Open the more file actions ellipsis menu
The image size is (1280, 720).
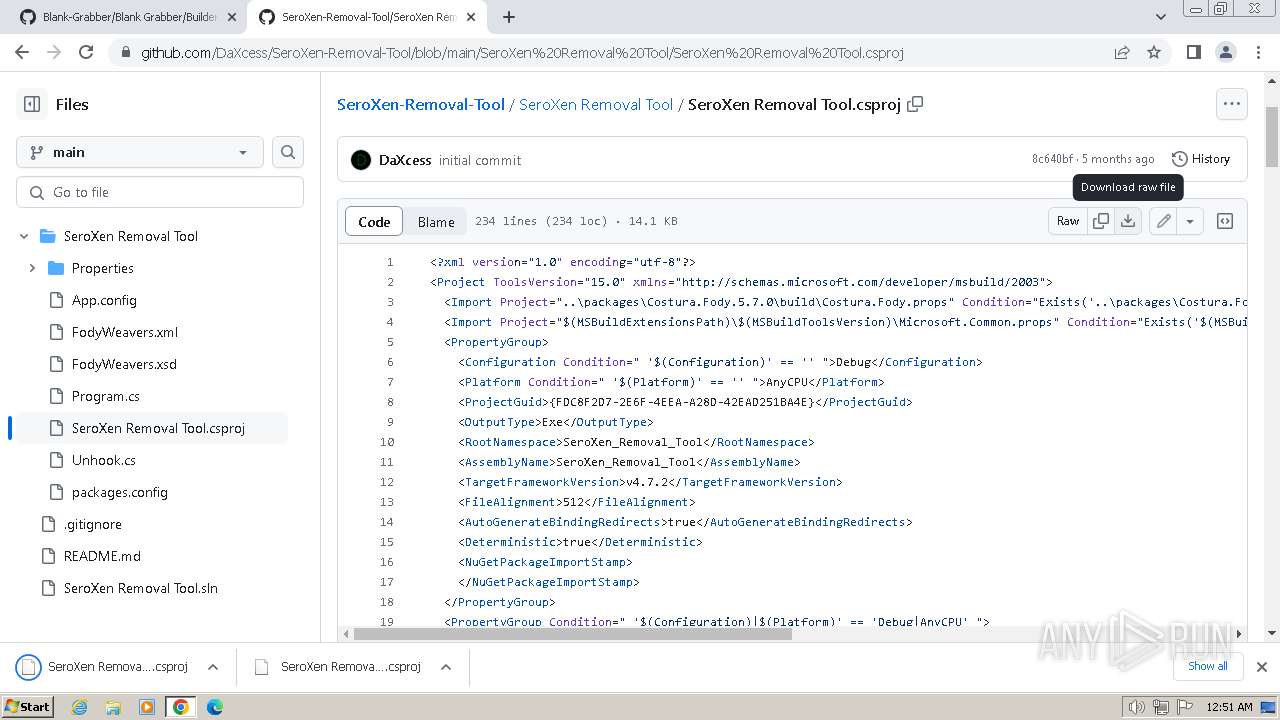click(x=1232, y=104)
